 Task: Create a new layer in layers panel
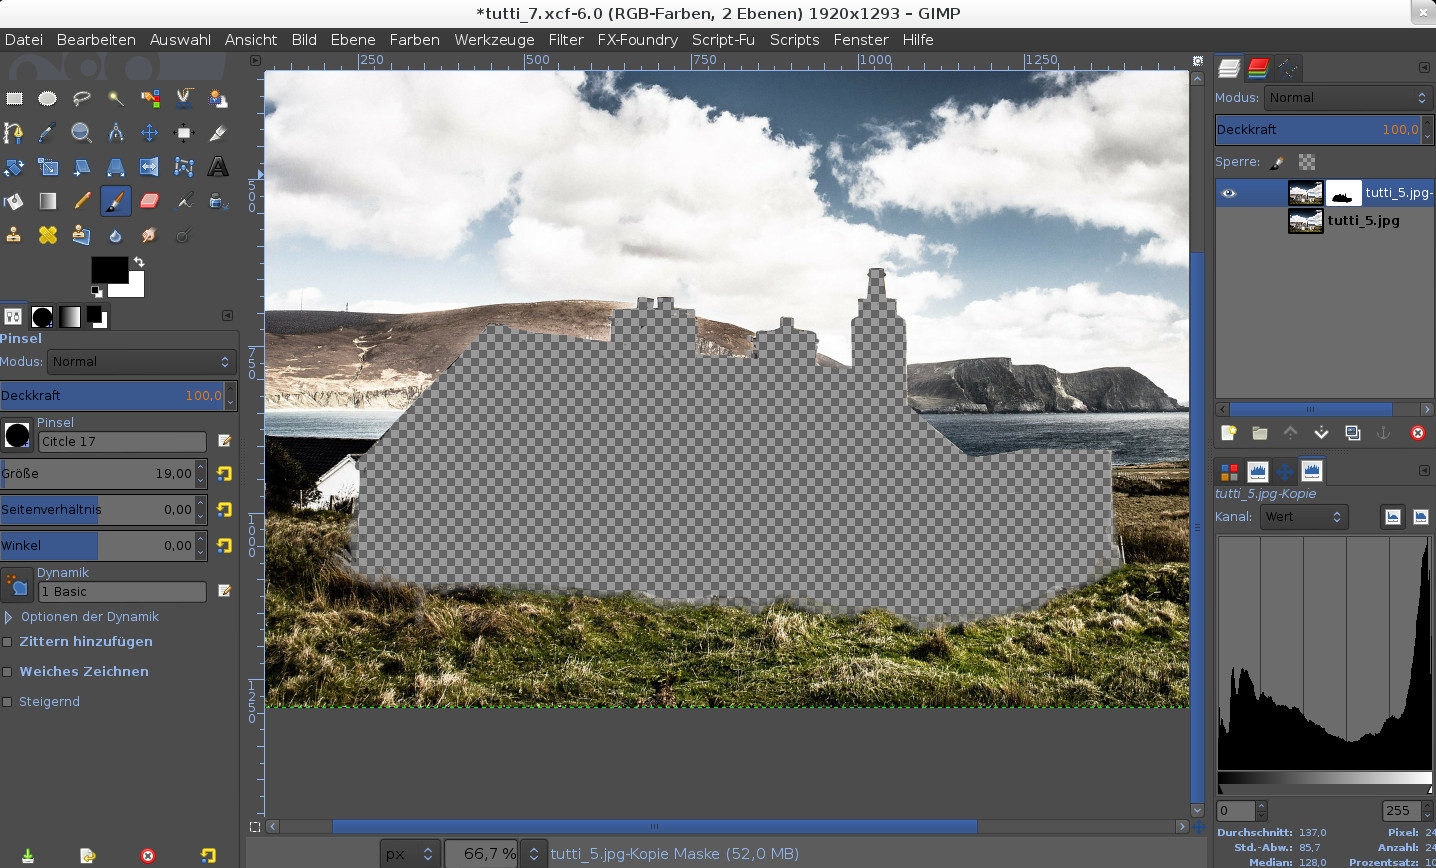[1228, 433]
